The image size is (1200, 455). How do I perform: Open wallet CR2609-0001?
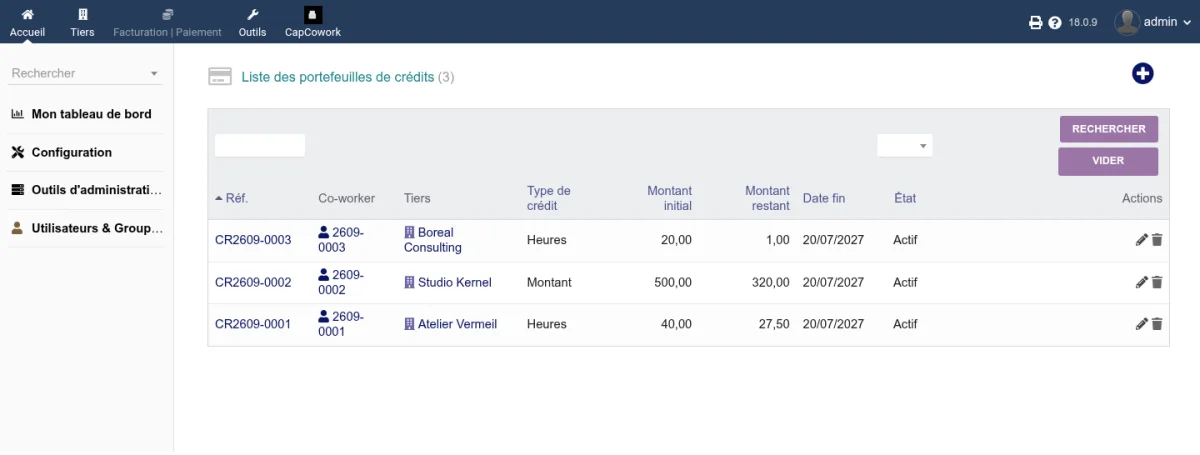pos(253,324)
